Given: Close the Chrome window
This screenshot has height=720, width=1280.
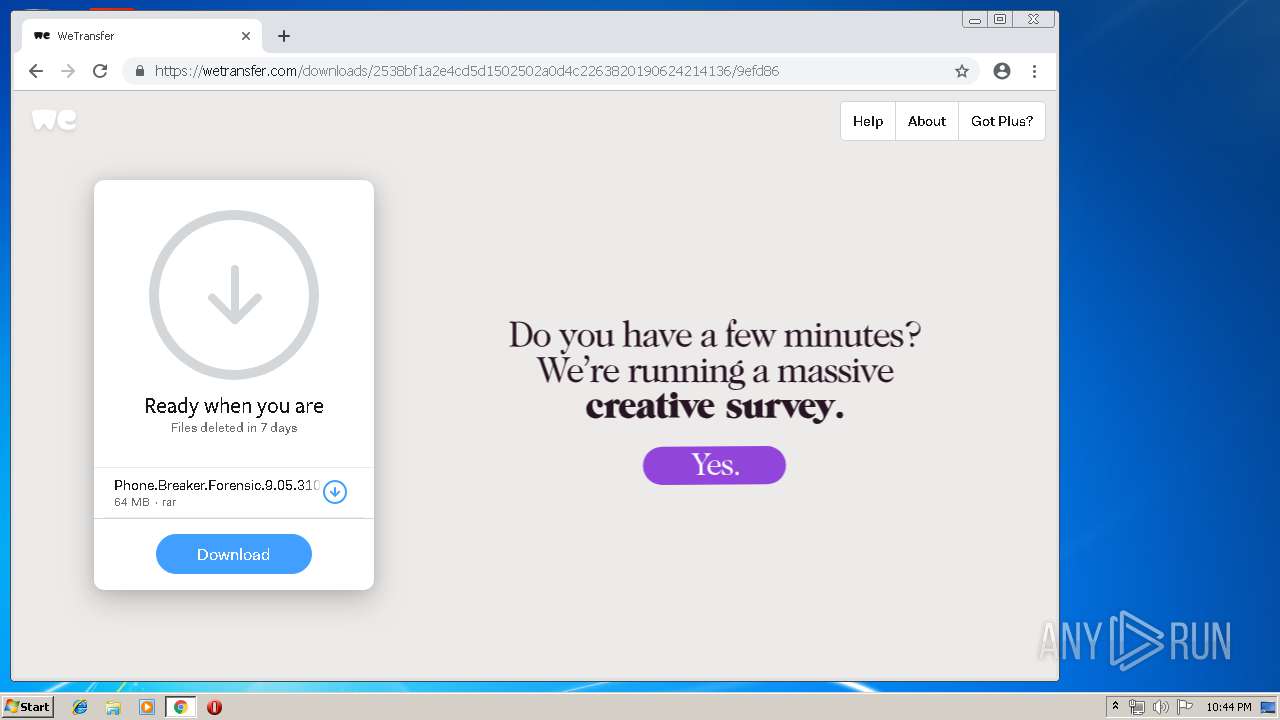Looking at the screenshot, I should click(x=1034, y=19).
